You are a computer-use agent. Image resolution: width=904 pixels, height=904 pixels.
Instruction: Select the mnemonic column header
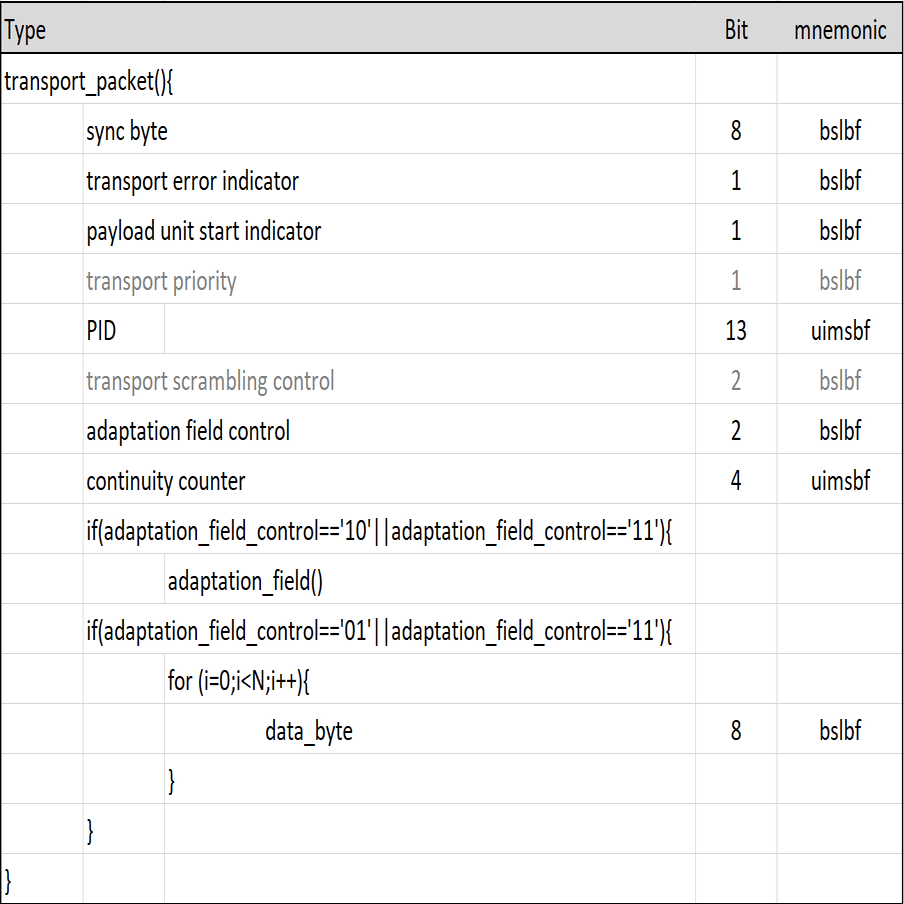pyautogui.click(x=840, y=30)
